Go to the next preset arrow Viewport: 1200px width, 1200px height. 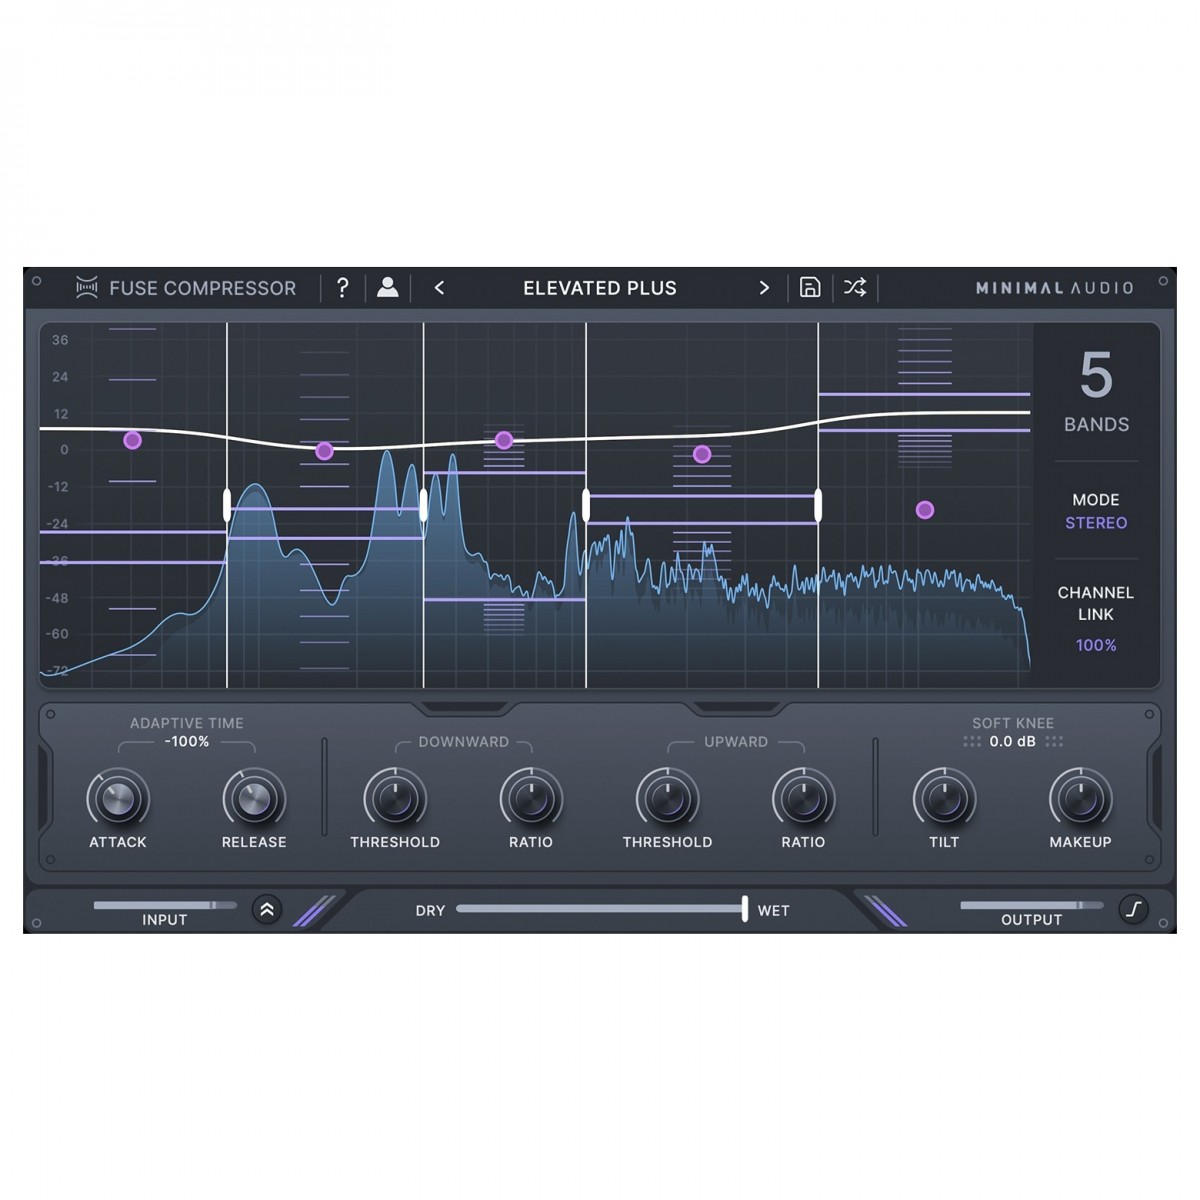tap(764, 288)
